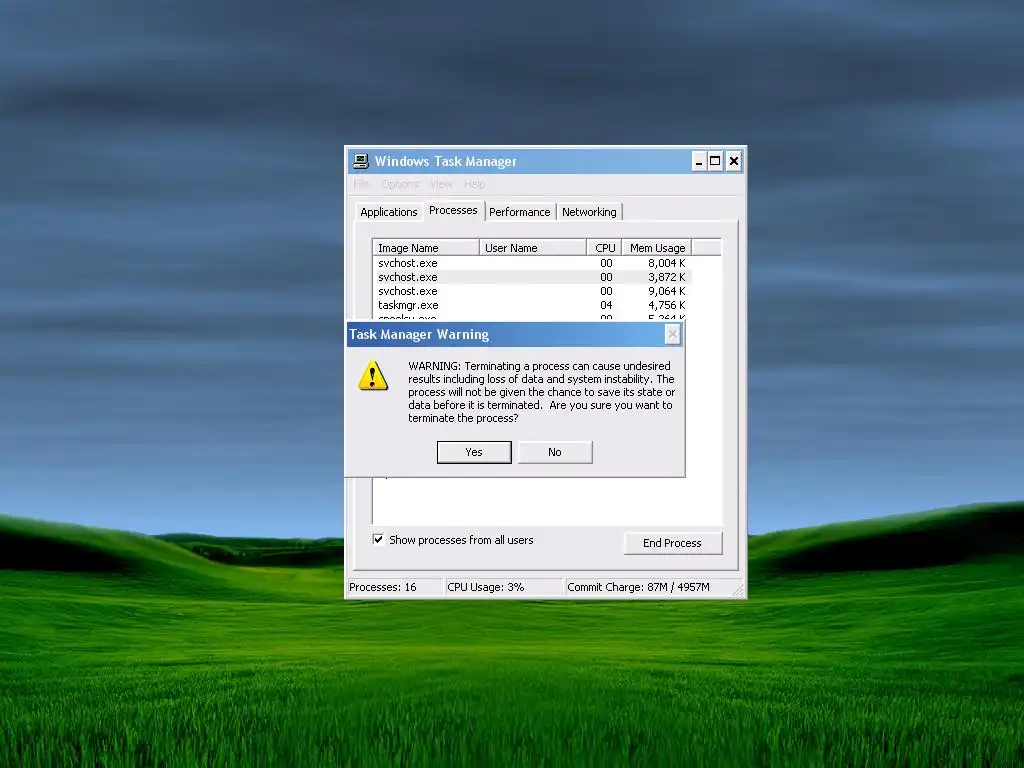Select svchost.exe row using 9,064 K
Viewport: 1024px width, 768px height.
pyautogui.click(x=532, y=291)
